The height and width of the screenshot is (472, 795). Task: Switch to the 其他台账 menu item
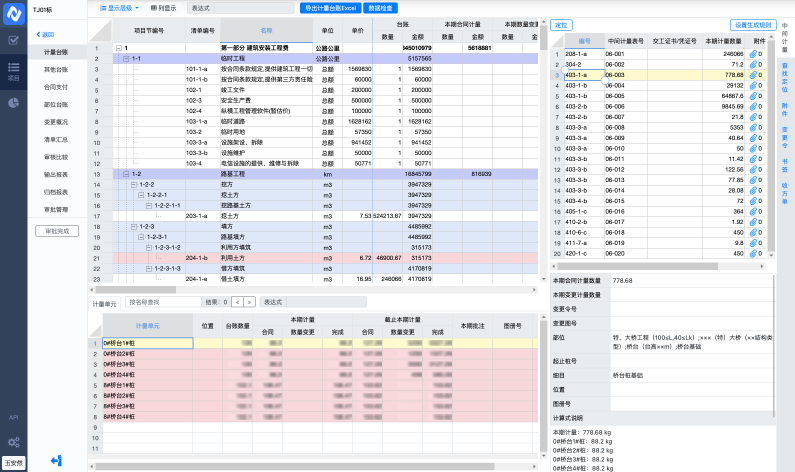(56, 69)
